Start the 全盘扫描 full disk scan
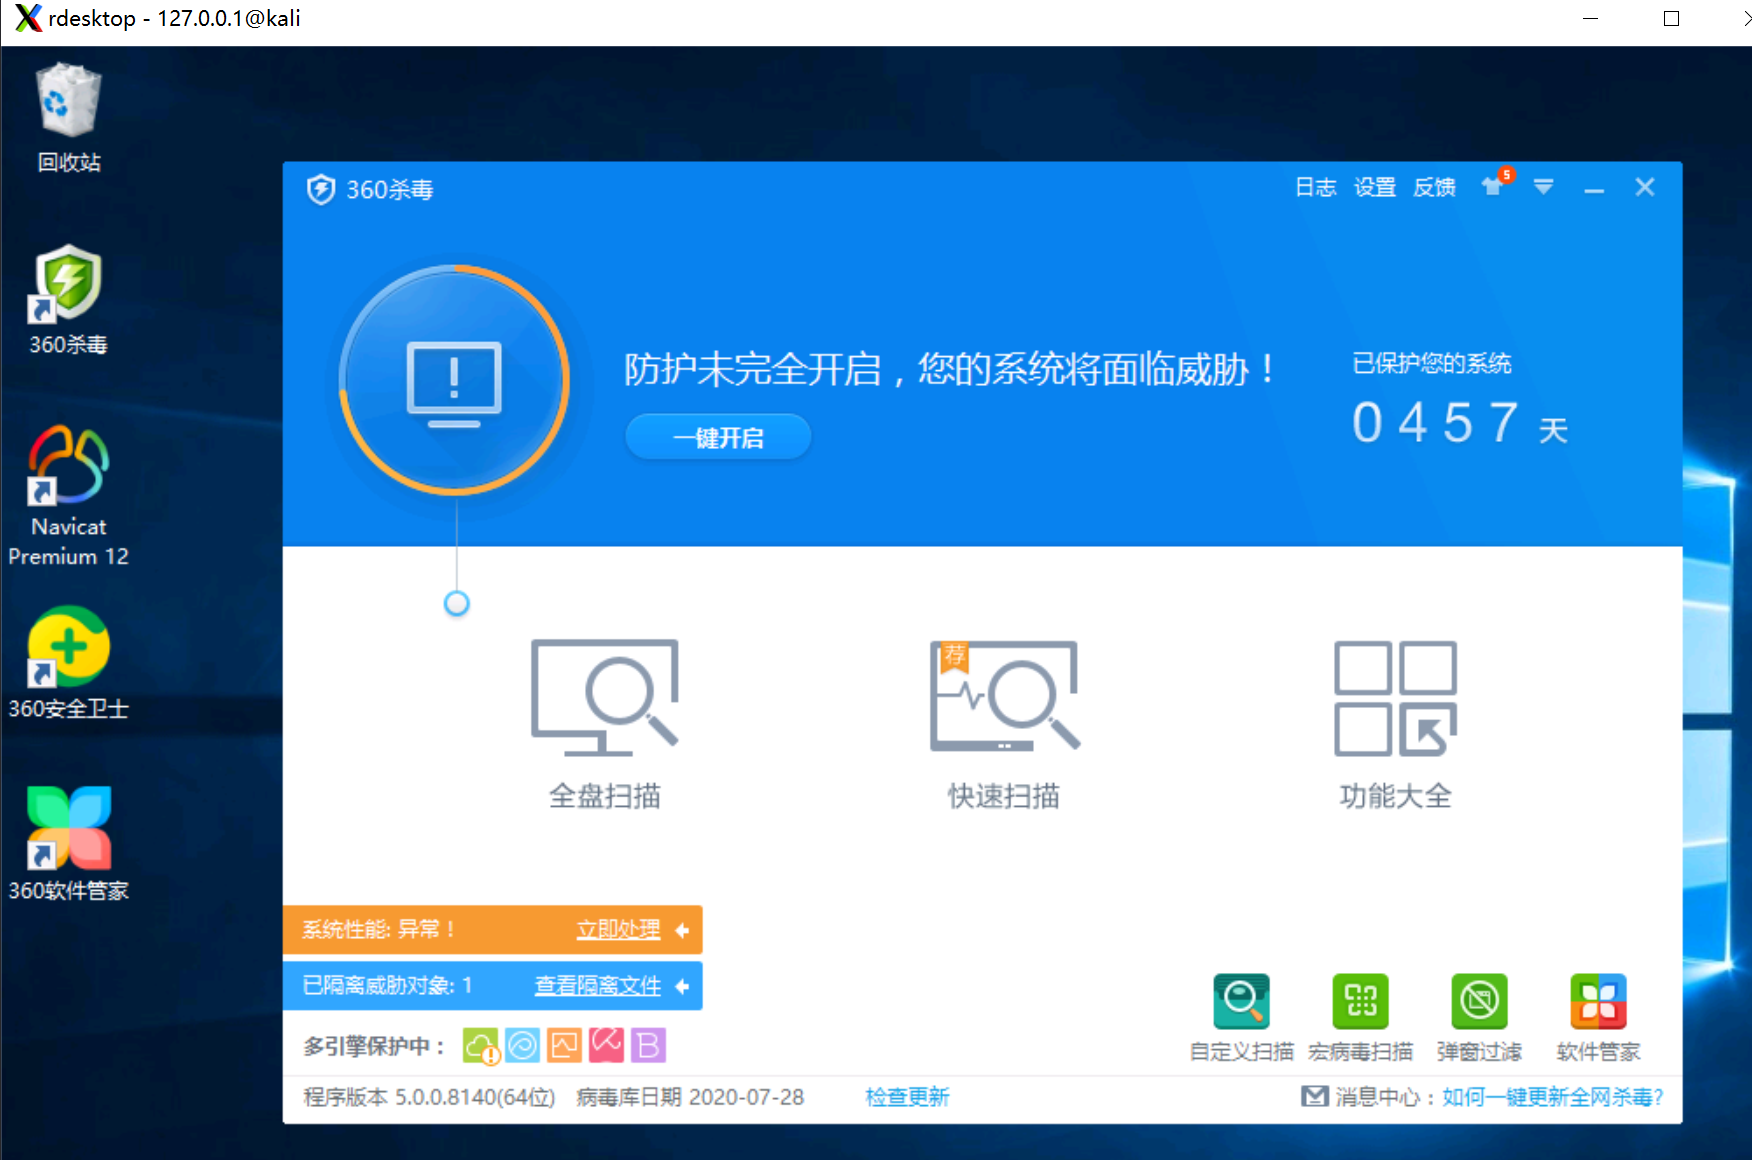Screen dimensions: 1752x1160 point(604,725)
